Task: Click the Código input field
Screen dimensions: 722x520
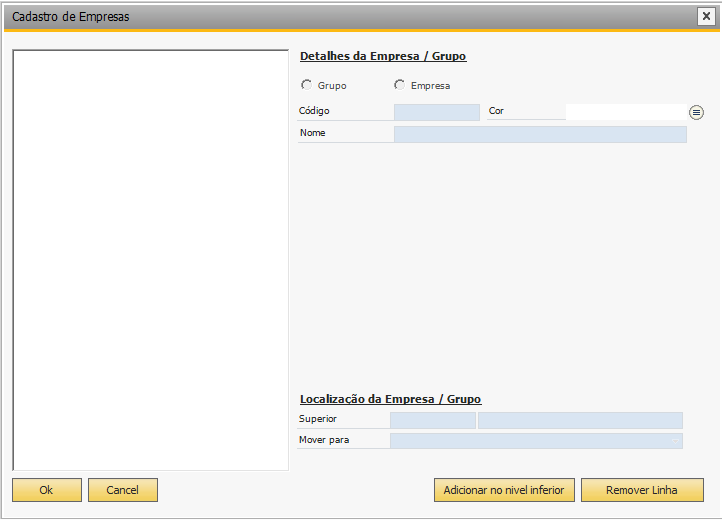Action: point(437,112)
